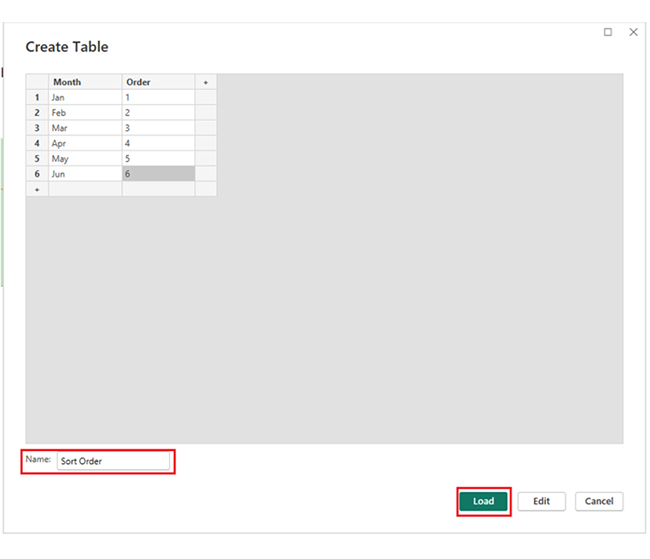Click the Name input field

(x=112, y=462)
